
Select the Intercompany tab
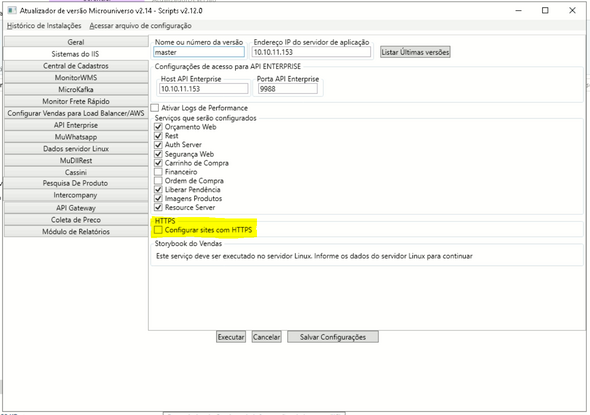tap(76, 195)
